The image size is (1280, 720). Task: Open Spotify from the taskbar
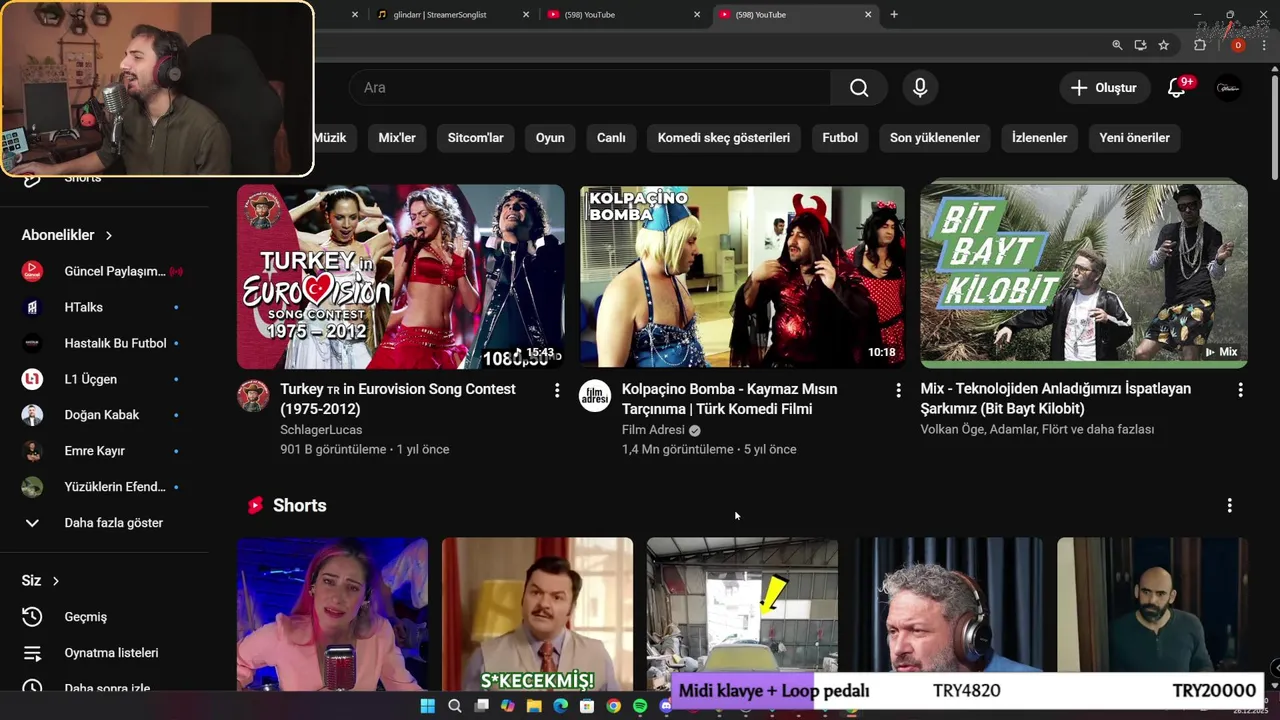(640, 706)
